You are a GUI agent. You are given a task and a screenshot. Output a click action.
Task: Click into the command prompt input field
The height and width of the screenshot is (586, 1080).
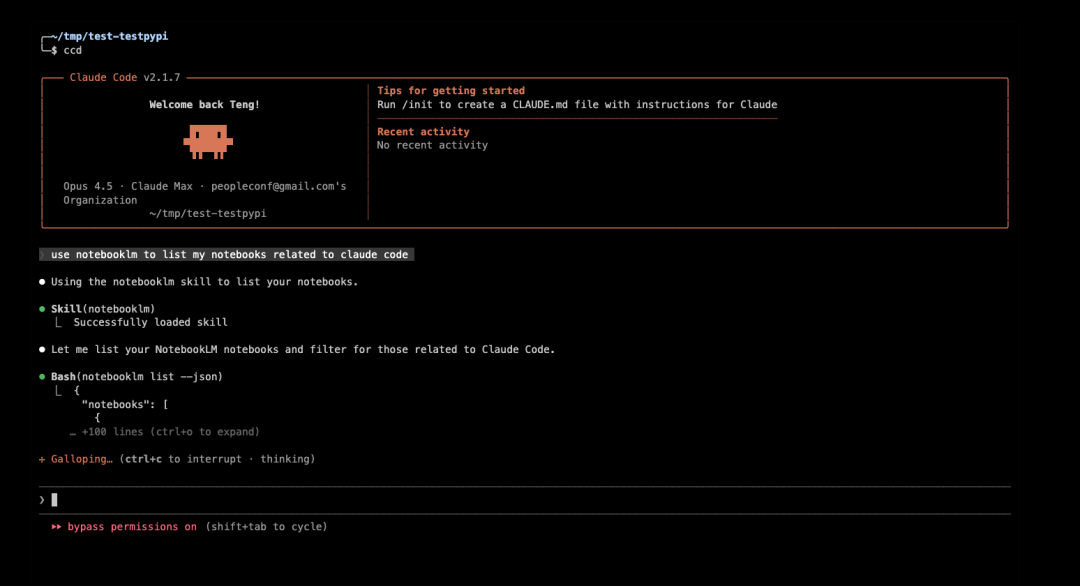(x=500, y=499)
